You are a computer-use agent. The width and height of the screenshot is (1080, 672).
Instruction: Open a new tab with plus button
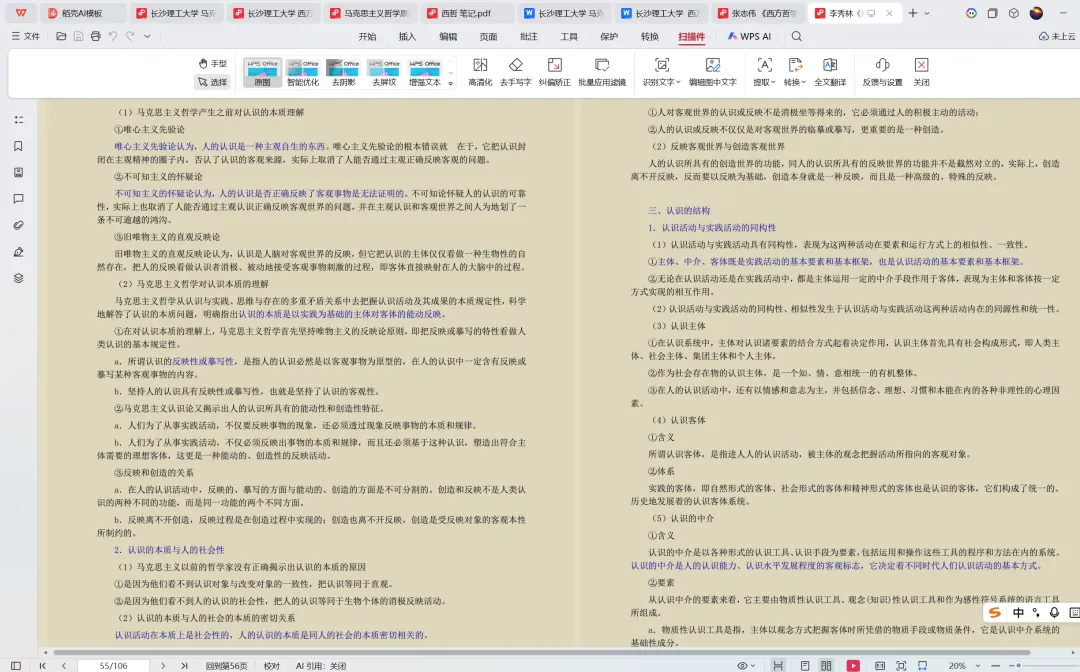coord(913,13)
